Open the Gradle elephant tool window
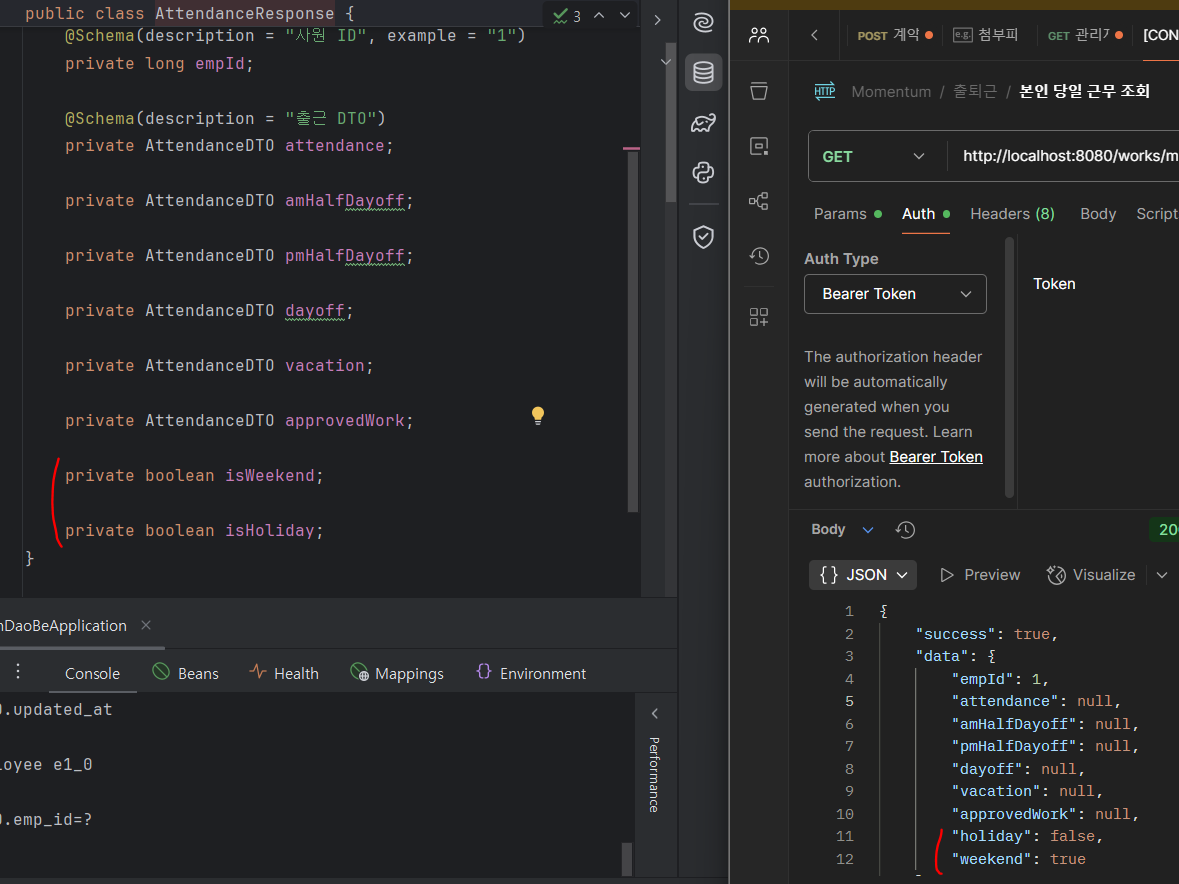The width and height of the screenshot is (1179, 884). (703, 123)
